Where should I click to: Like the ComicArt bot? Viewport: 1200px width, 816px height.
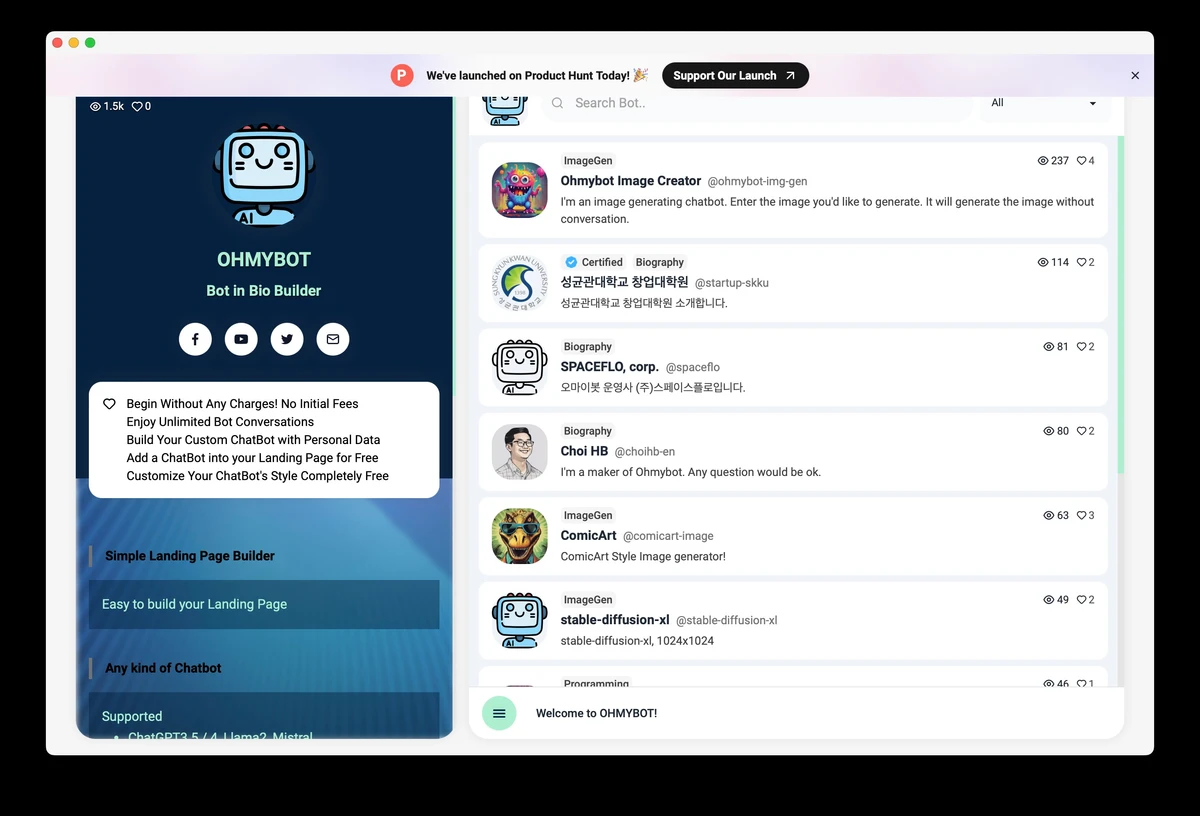[x=1081, y=516]
